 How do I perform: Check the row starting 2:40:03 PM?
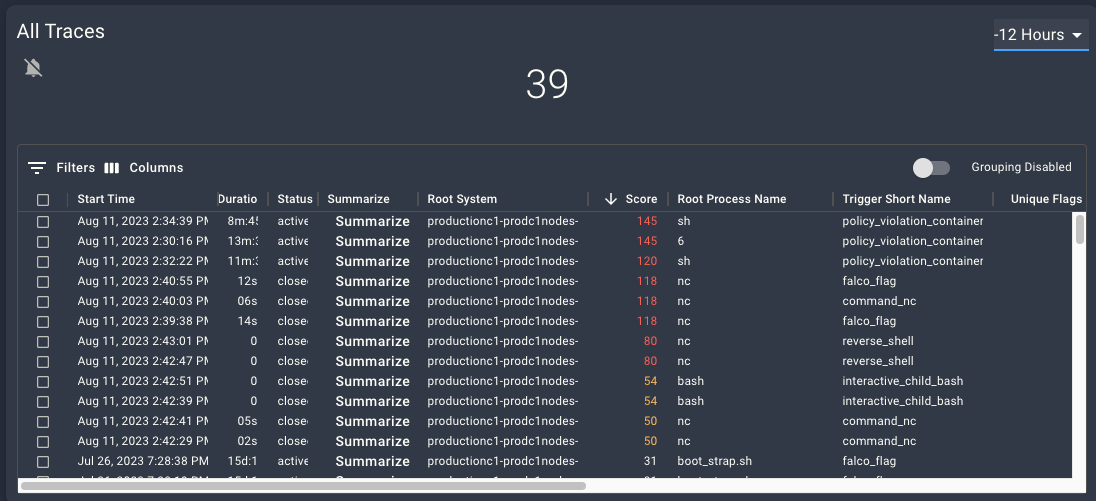43,302
